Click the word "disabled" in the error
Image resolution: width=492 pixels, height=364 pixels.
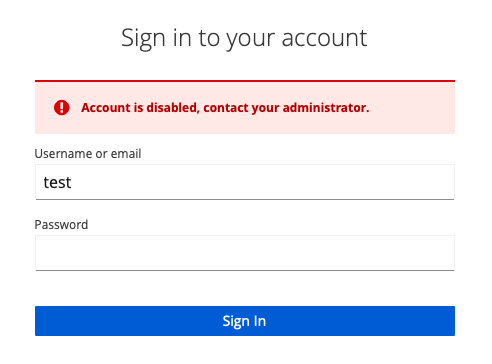pos(173,108)
